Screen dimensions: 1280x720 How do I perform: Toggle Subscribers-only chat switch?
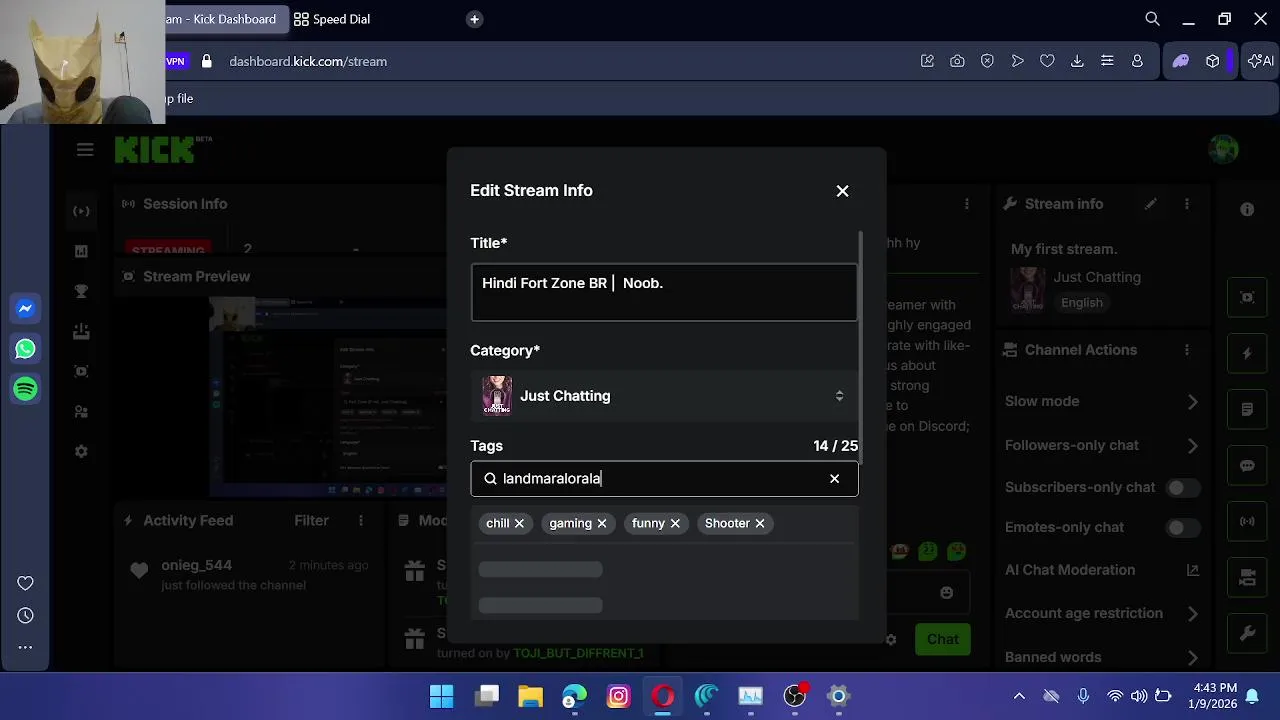click(x=1182, y=487)
